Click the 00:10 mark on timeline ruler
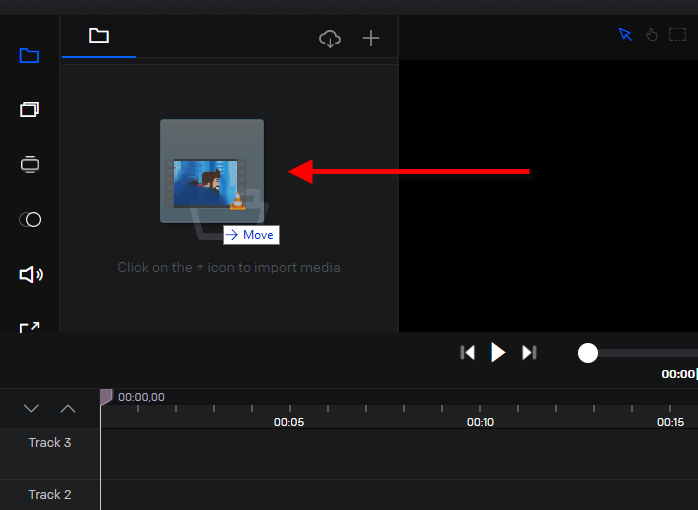698x510 pixels. [x=480, y=422]
